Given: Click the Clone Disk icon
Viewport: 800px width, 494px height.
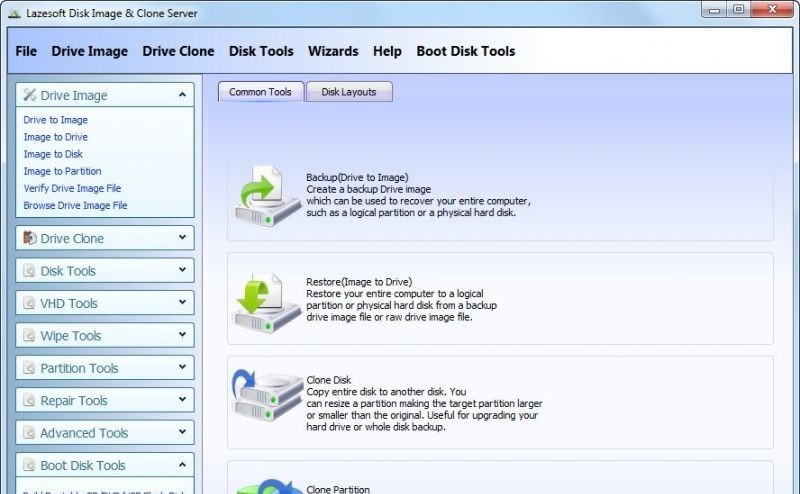Looking at the screenshot, I should pyautogui.click(x=267, y=396).
